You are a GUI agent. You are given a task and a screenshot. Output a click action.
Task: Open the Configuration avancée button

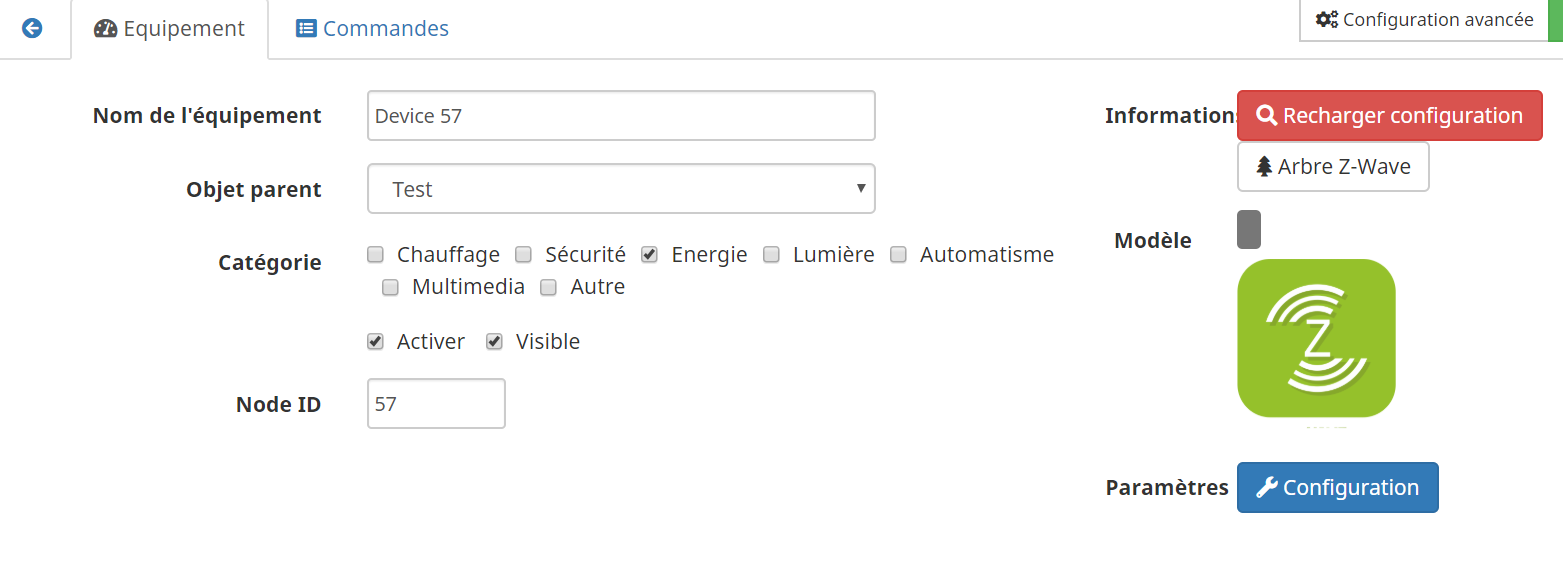(x=1424, y=20)
